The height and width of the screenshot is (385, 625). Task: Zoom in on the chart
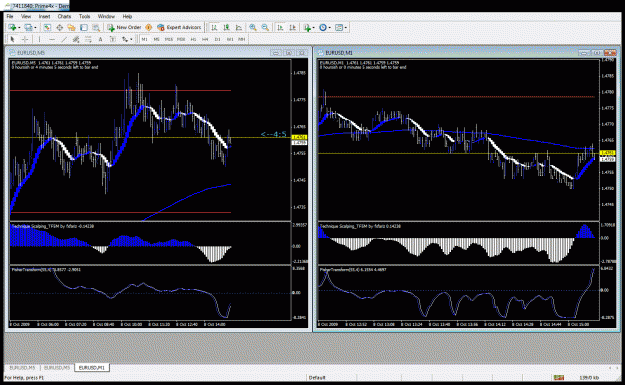(x=253, y=28)
